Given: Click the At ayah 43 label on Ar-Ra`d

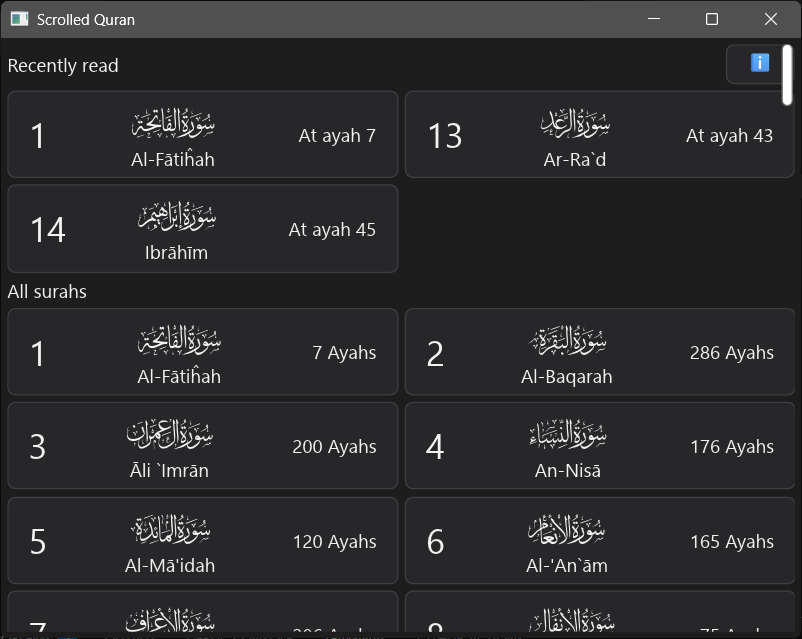Looking at the screenshot, I should click(x=729, y=134).
